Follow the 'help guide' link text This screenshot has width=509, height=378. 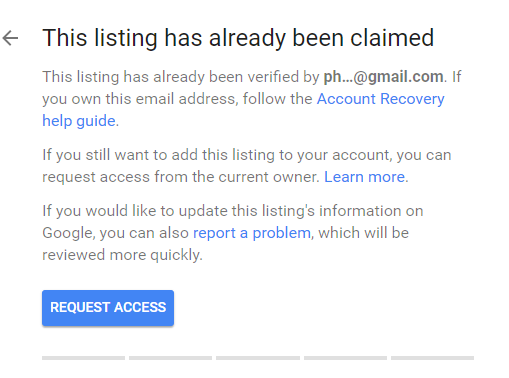pyautogui.click(x=79, y=121)
